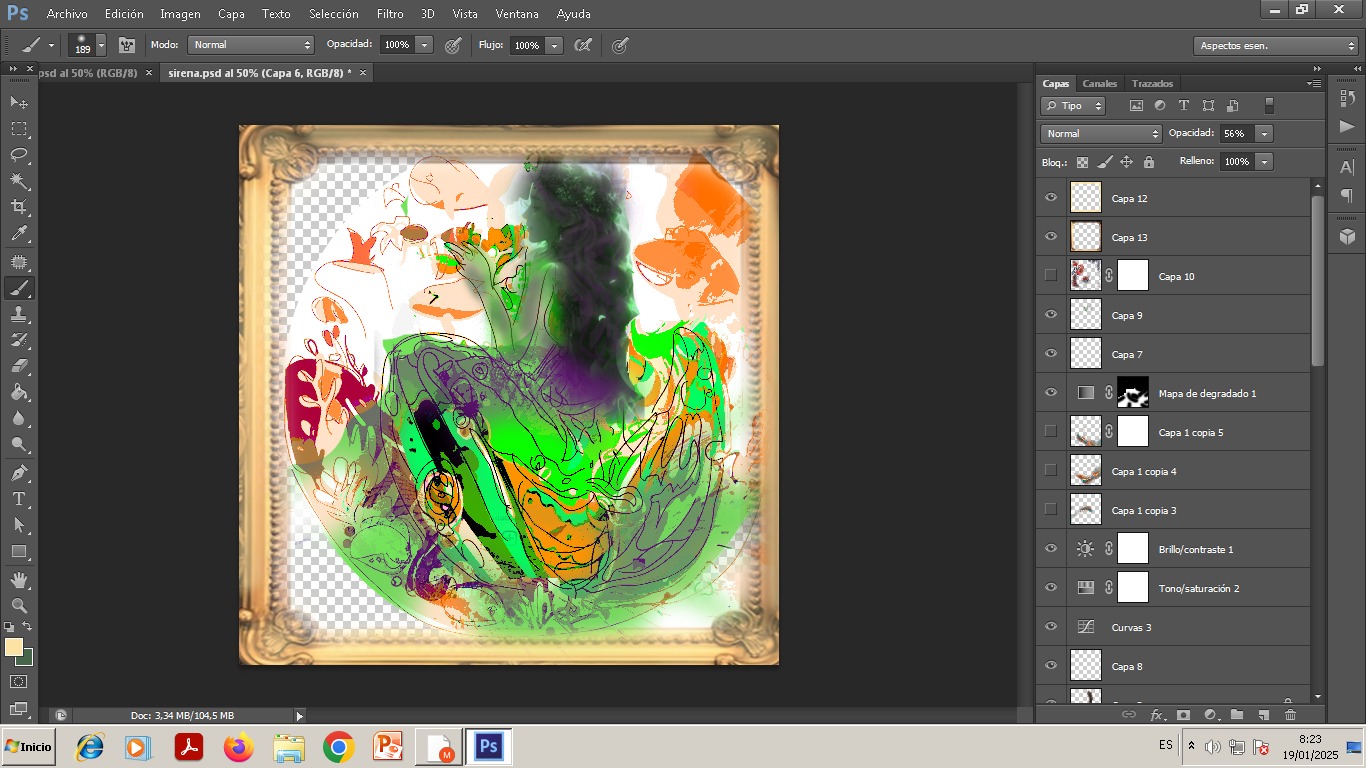Create a new layer group folder
The height and width of the screenshot is (768, 1366).
point(1237,715)
